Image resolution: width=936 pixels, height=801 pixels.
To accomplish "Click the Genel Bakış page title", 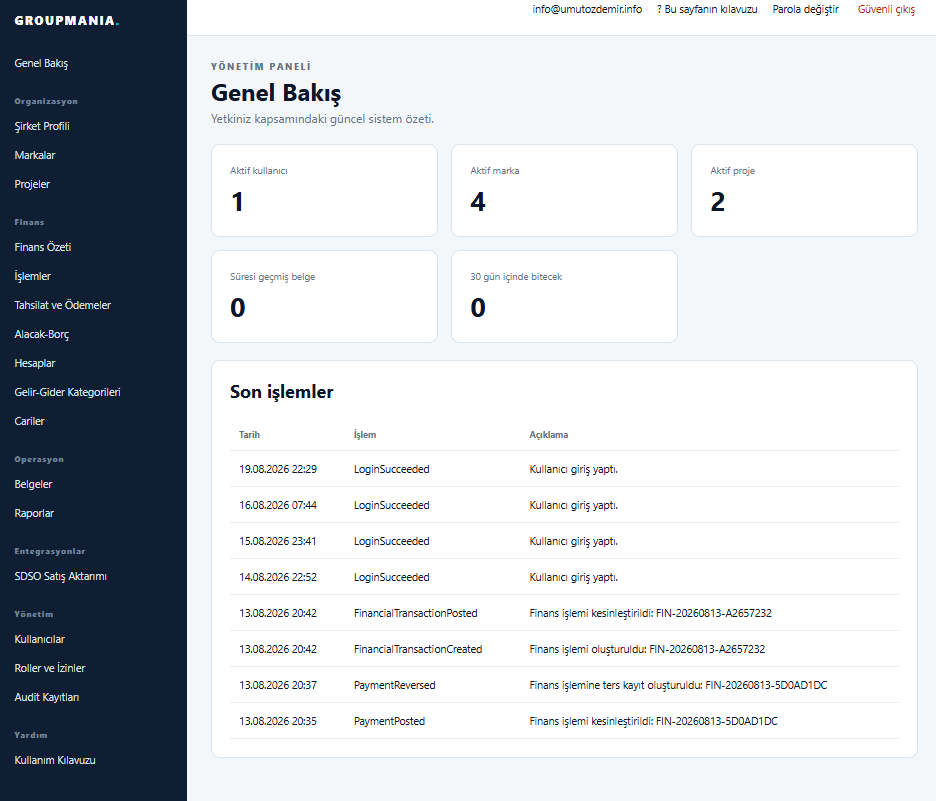I will coord(276,93).
